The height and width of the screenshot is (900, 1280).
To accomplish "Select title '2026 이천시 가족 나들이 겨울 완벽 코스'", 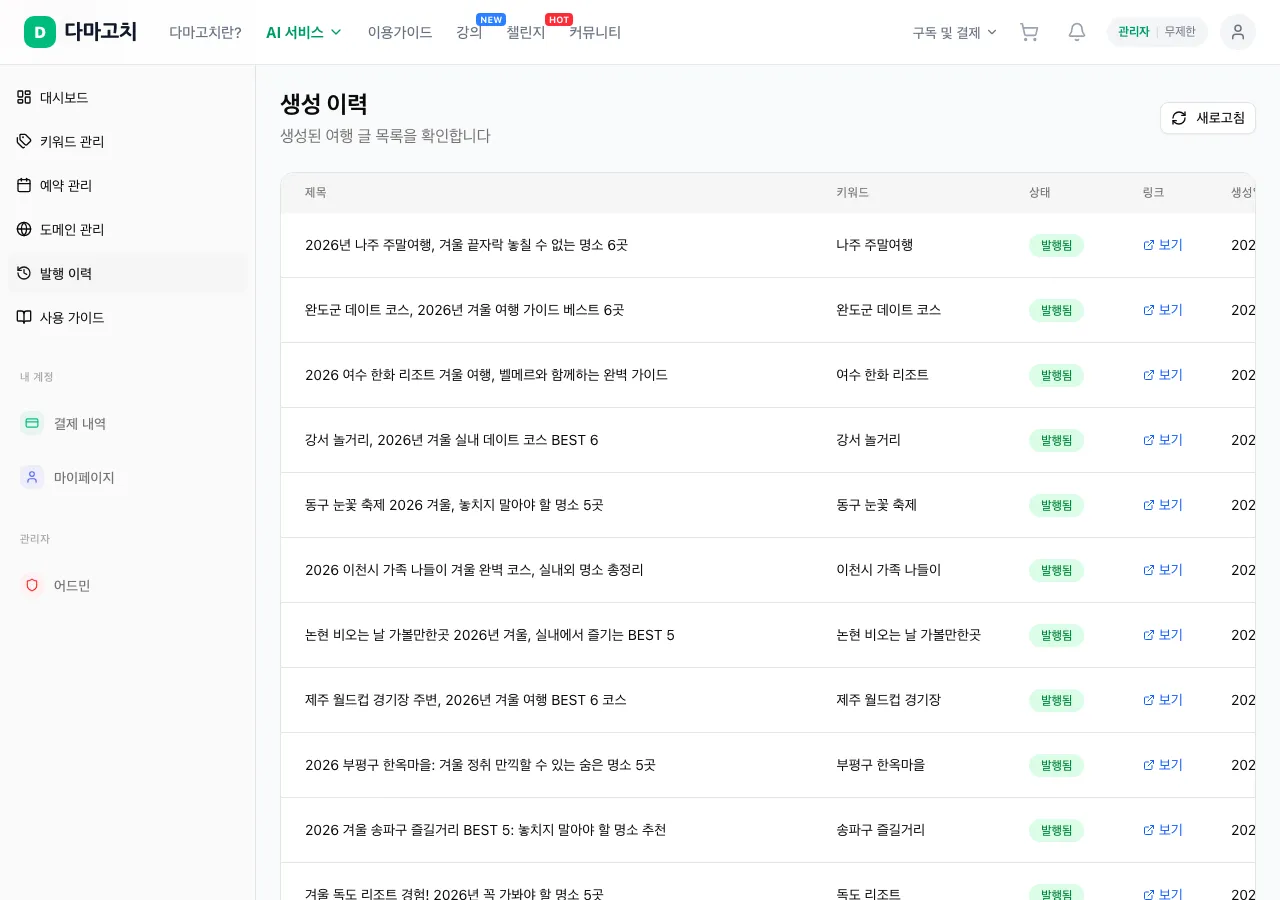I will pyautogui.click(x=474, y=570).
